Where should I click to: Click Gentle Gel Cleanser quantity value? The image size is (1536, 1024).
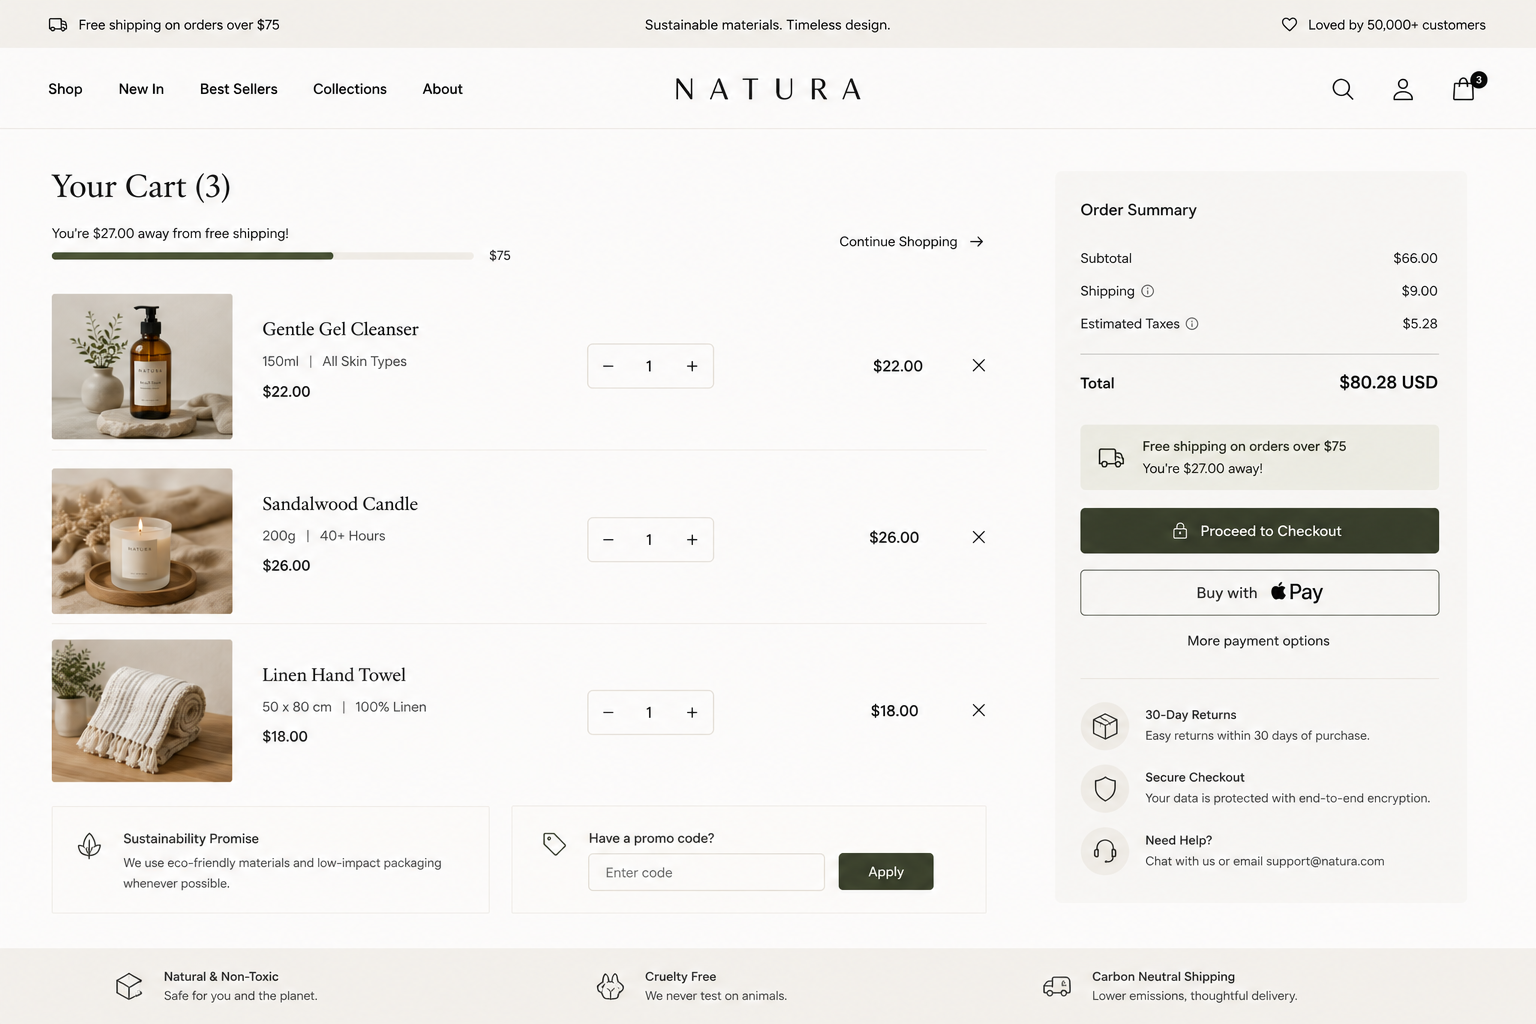(649, 366)
